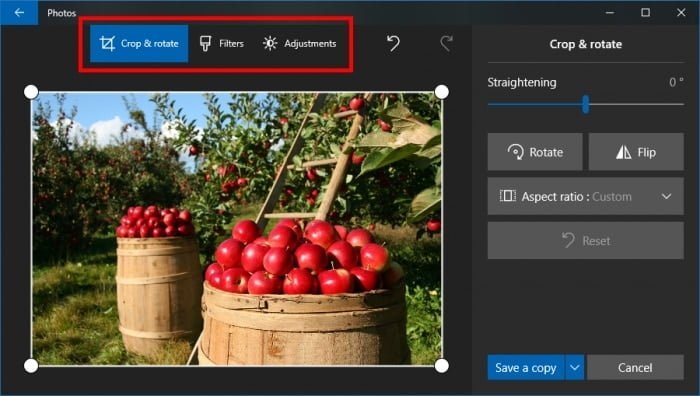Click the Straightening slider handle

tap(585, 104)
